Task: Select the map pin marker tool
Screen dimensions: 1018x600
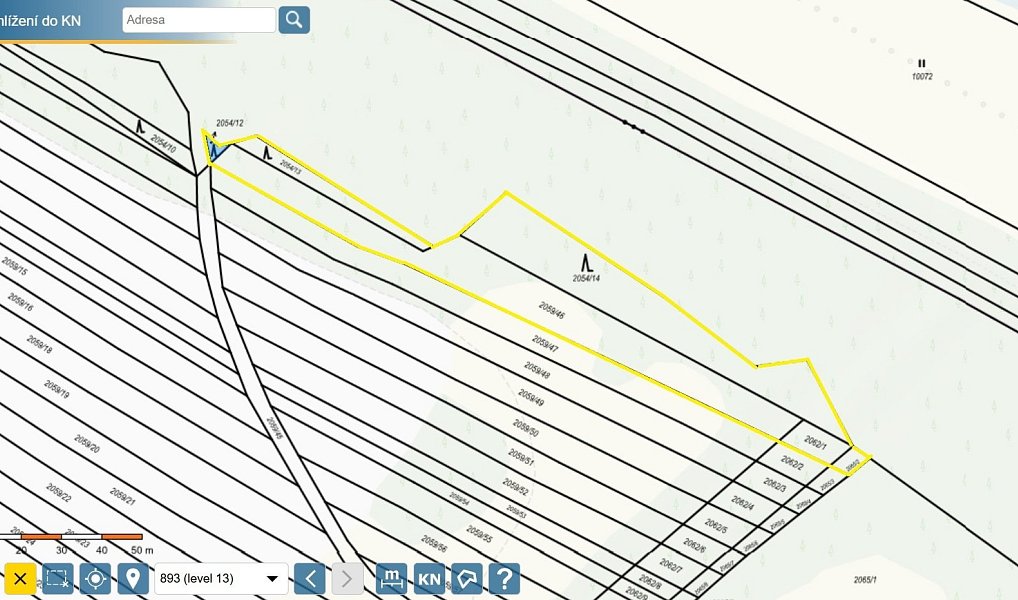Action: (x=133, y=578)
